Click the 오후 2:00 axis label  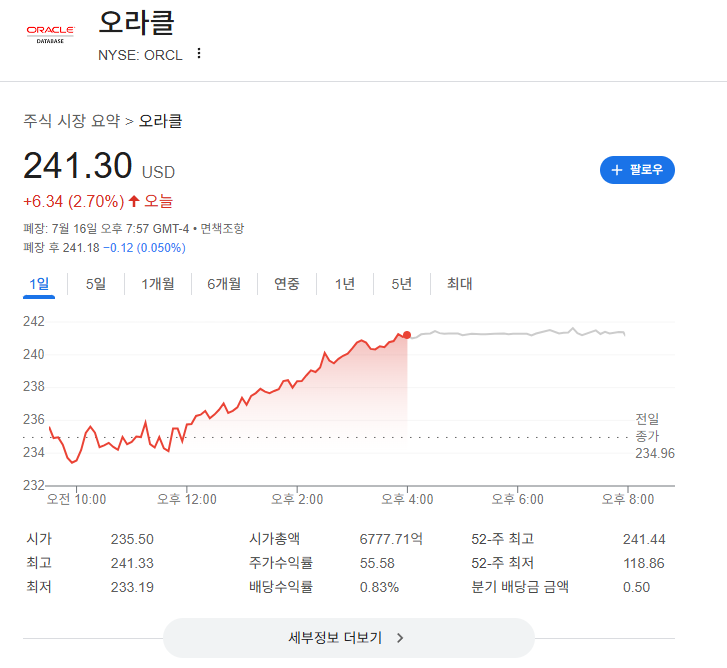click(297, 499)
